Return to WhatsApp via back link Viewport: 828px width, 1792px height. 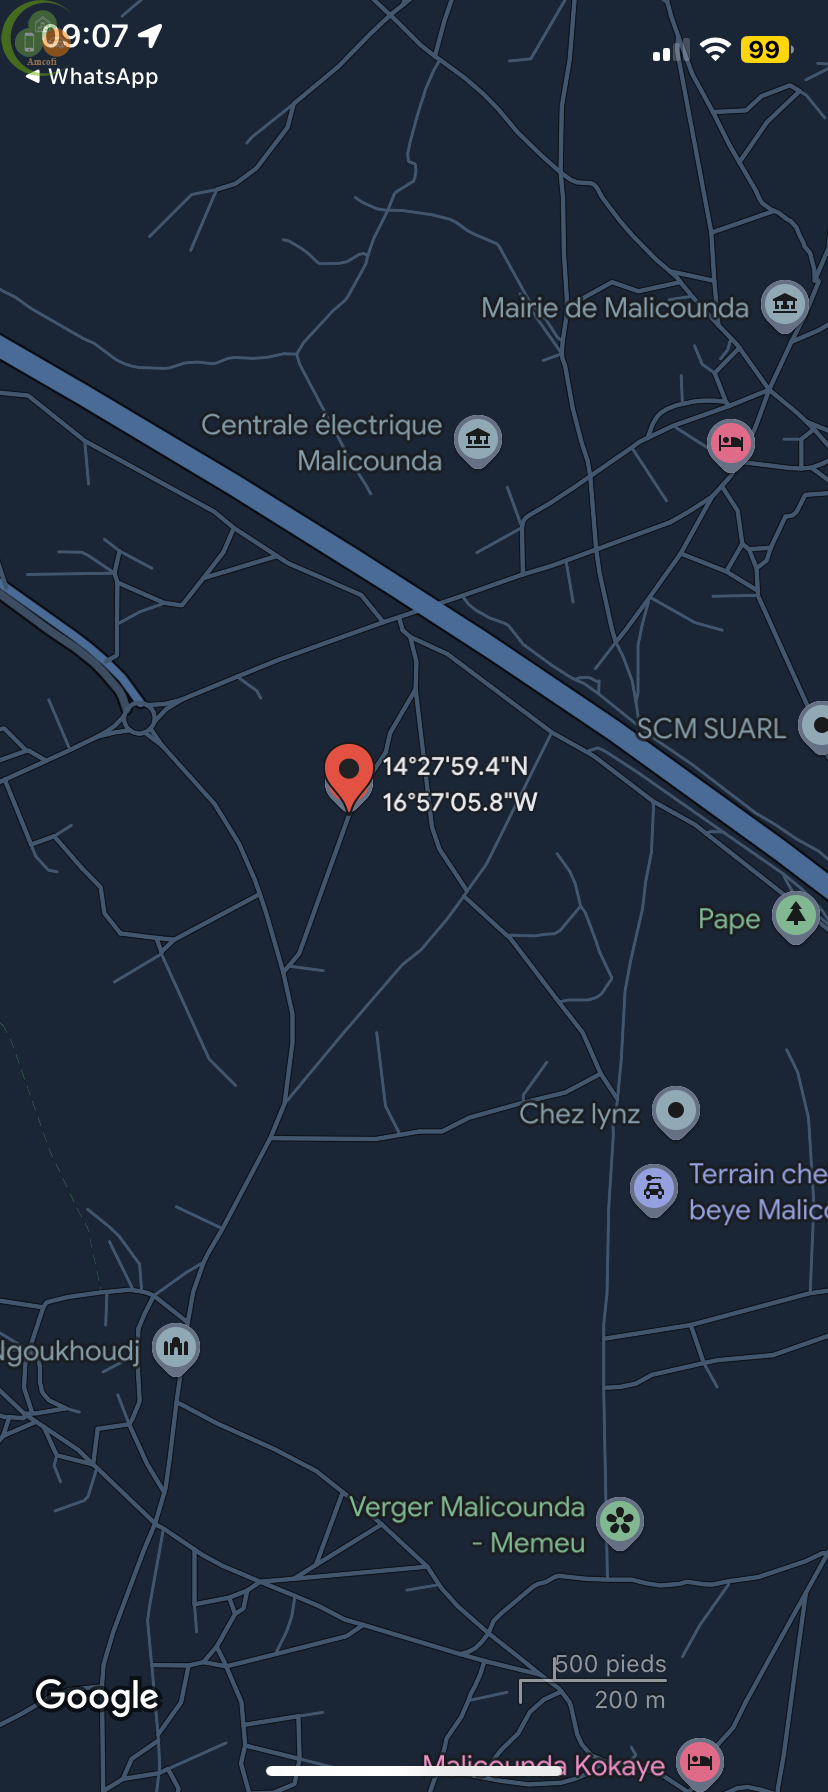coord(91,77)
